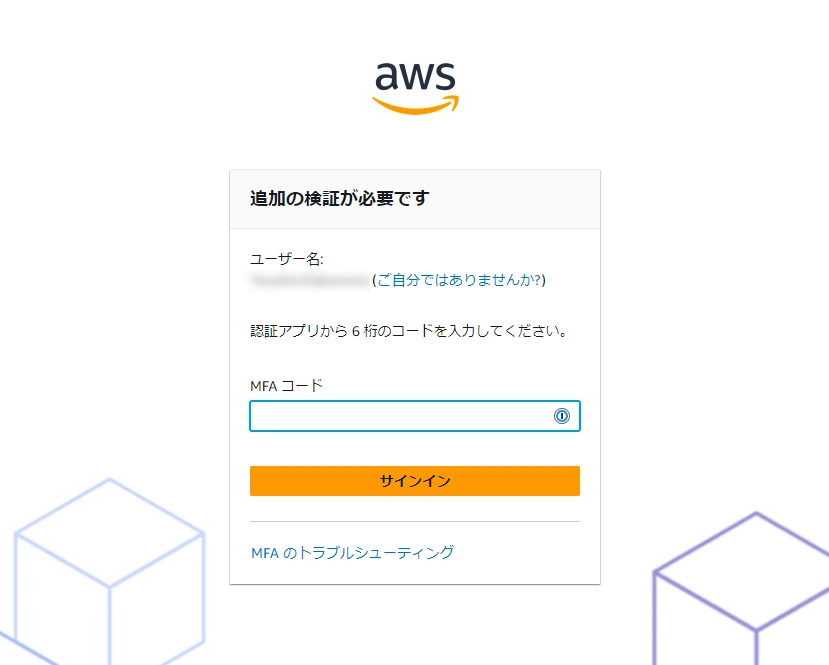Click the 6 桁のコード instruction text
The width and height of the screenshot is (829, 665).
point(408,331)
